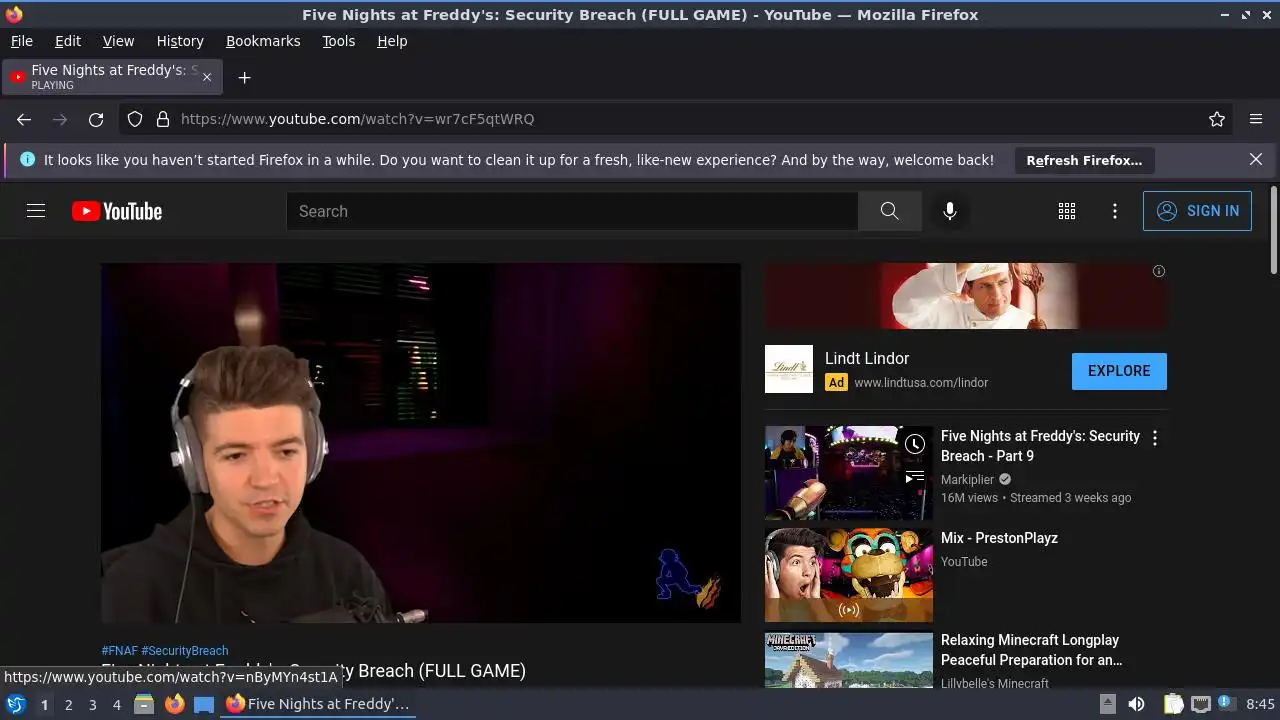Open Five Nights at Freddy's Part 9 title
Screen dimensions: 1280x720
click(1040, 446)
